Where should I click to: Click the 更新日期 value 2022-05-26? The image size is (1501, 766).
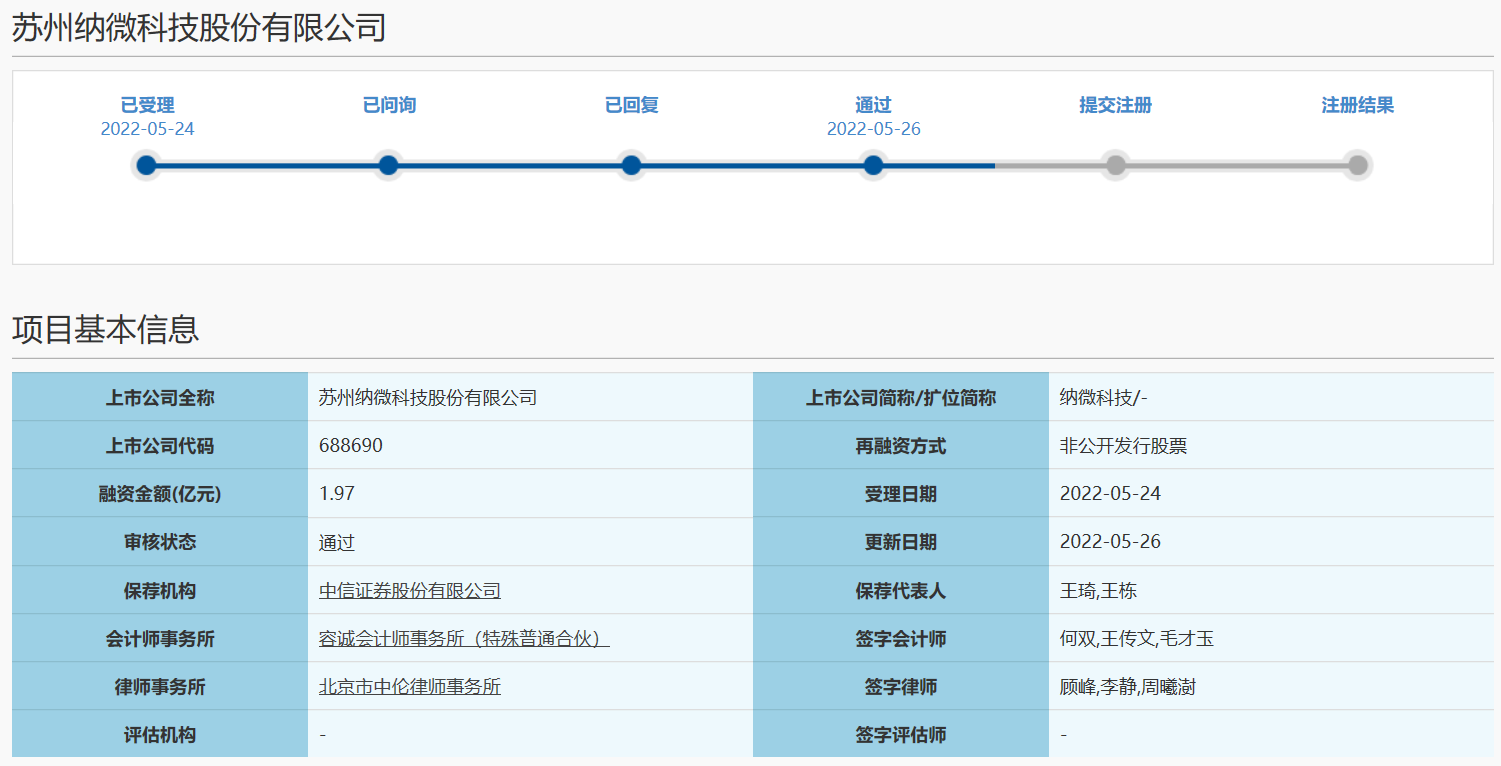pos(1110,542)
